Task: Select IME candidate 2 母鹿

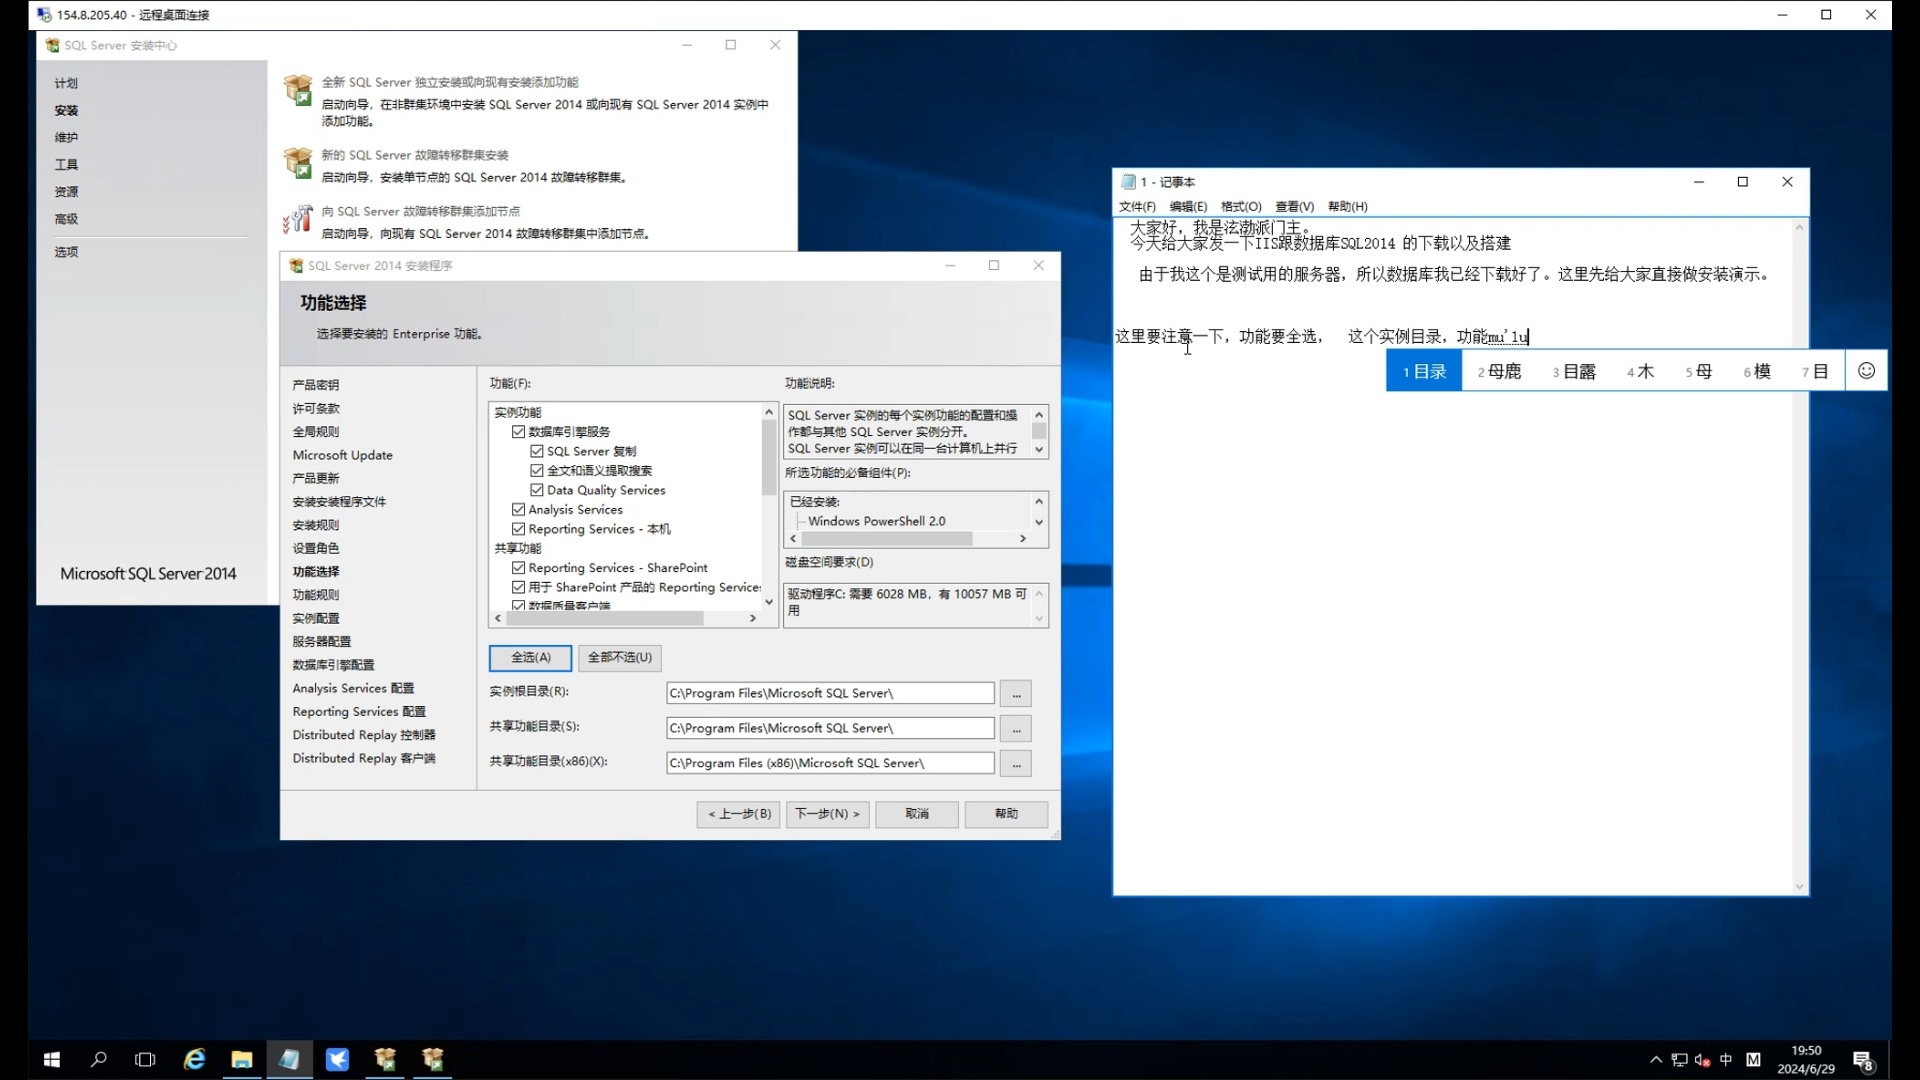Action: [x=1499, y=371]
